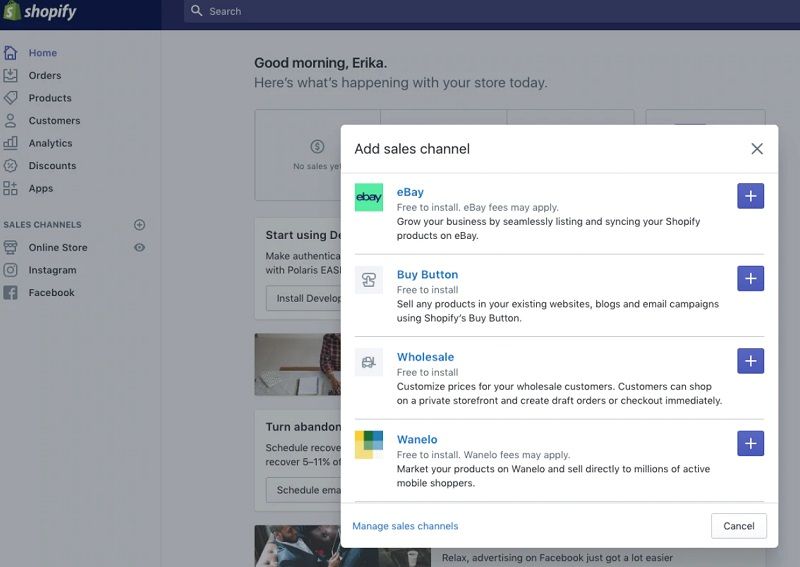Add the eBay sales channel
Image resolution: width=800 pixels, height=567 pixels.
751,196
